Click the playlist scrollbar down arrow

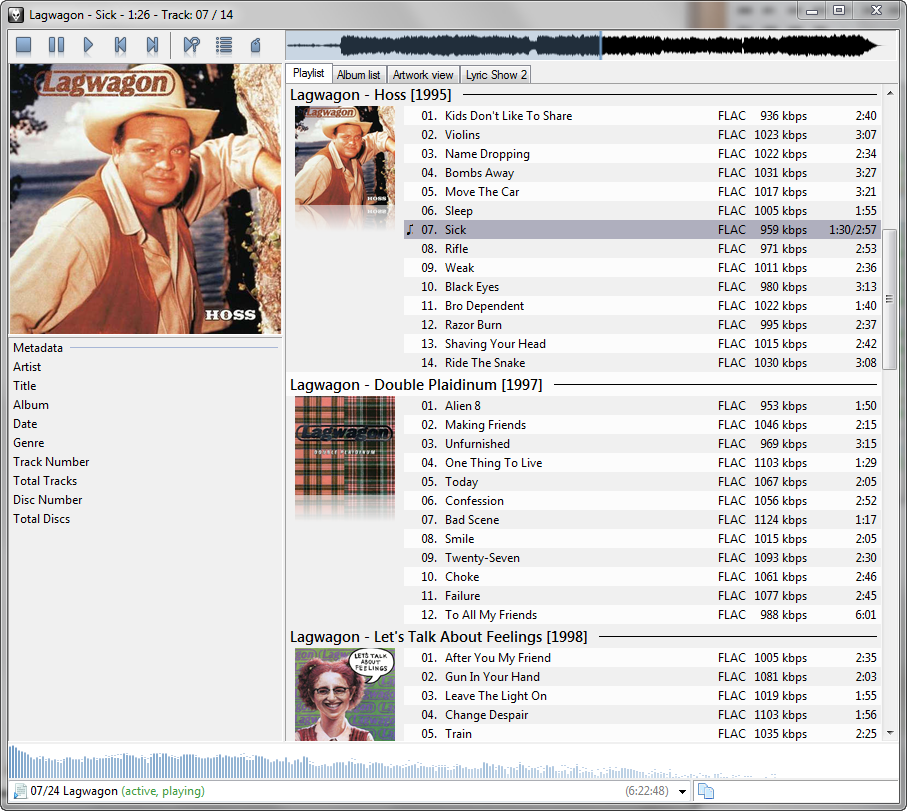pos(890,733)
